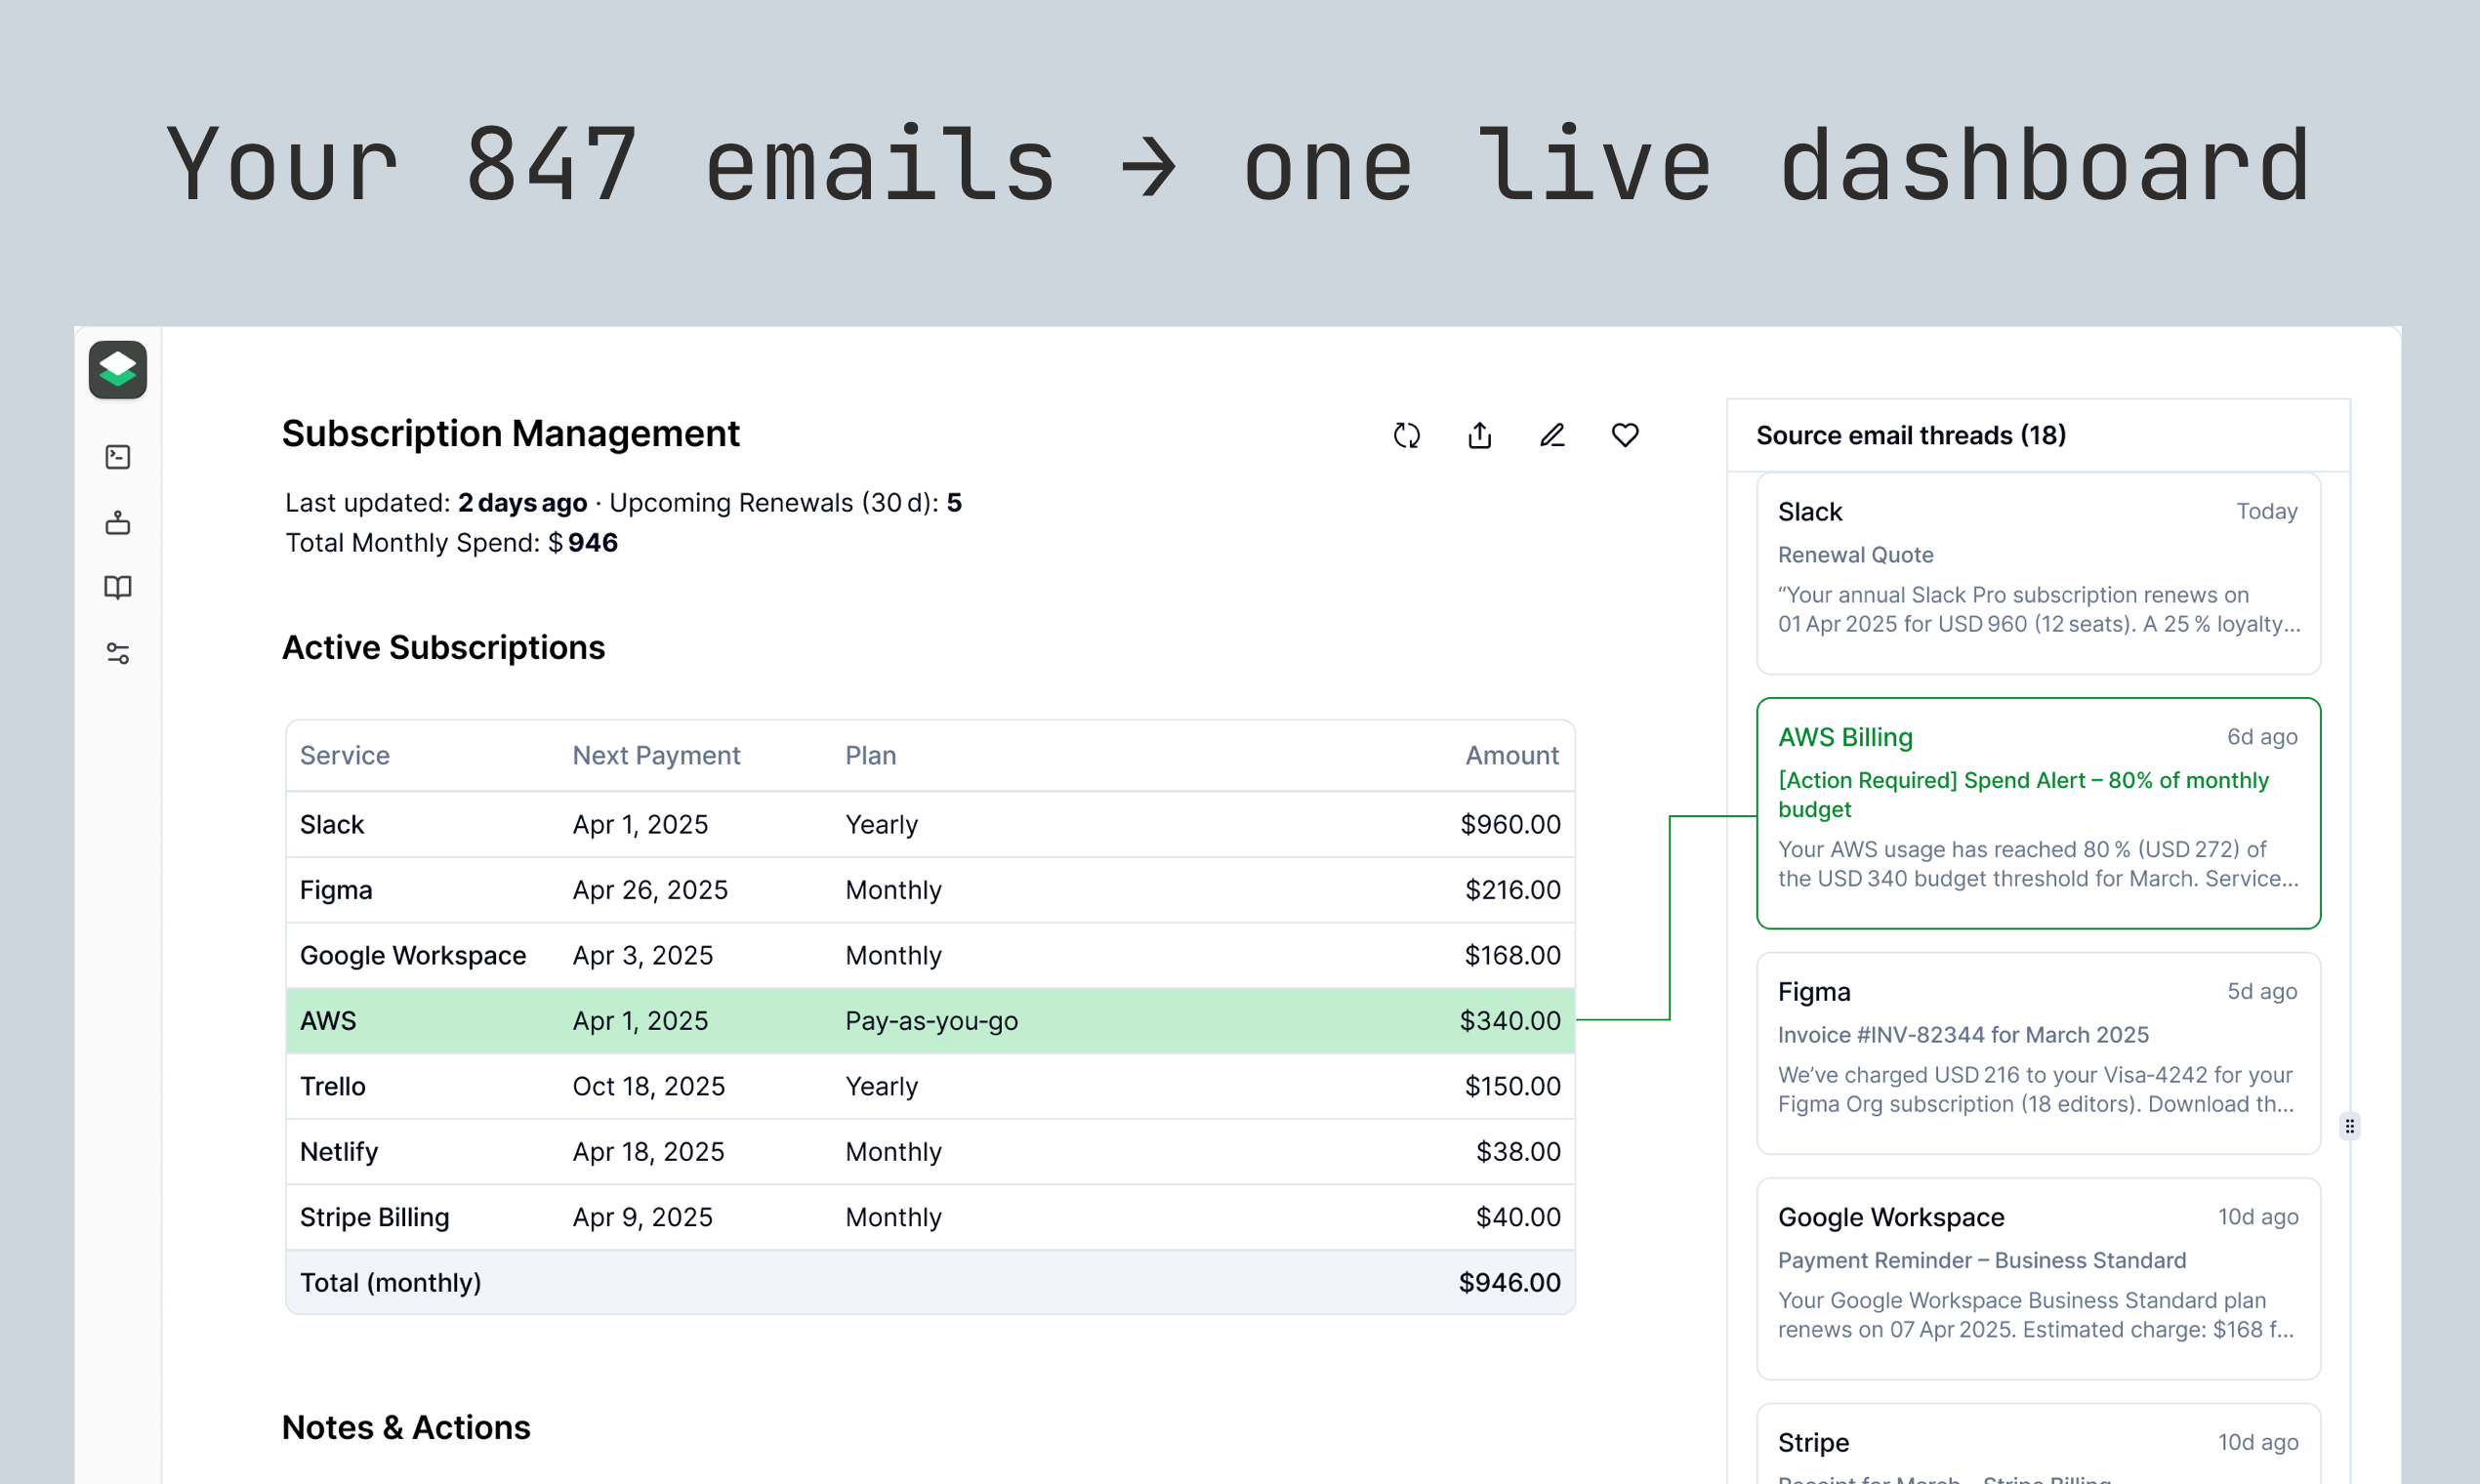Refresh the Subscription Management dashboard
Image resolution: width=2480 pixels, height=1484 pixels.
[x=1406, y=435]
